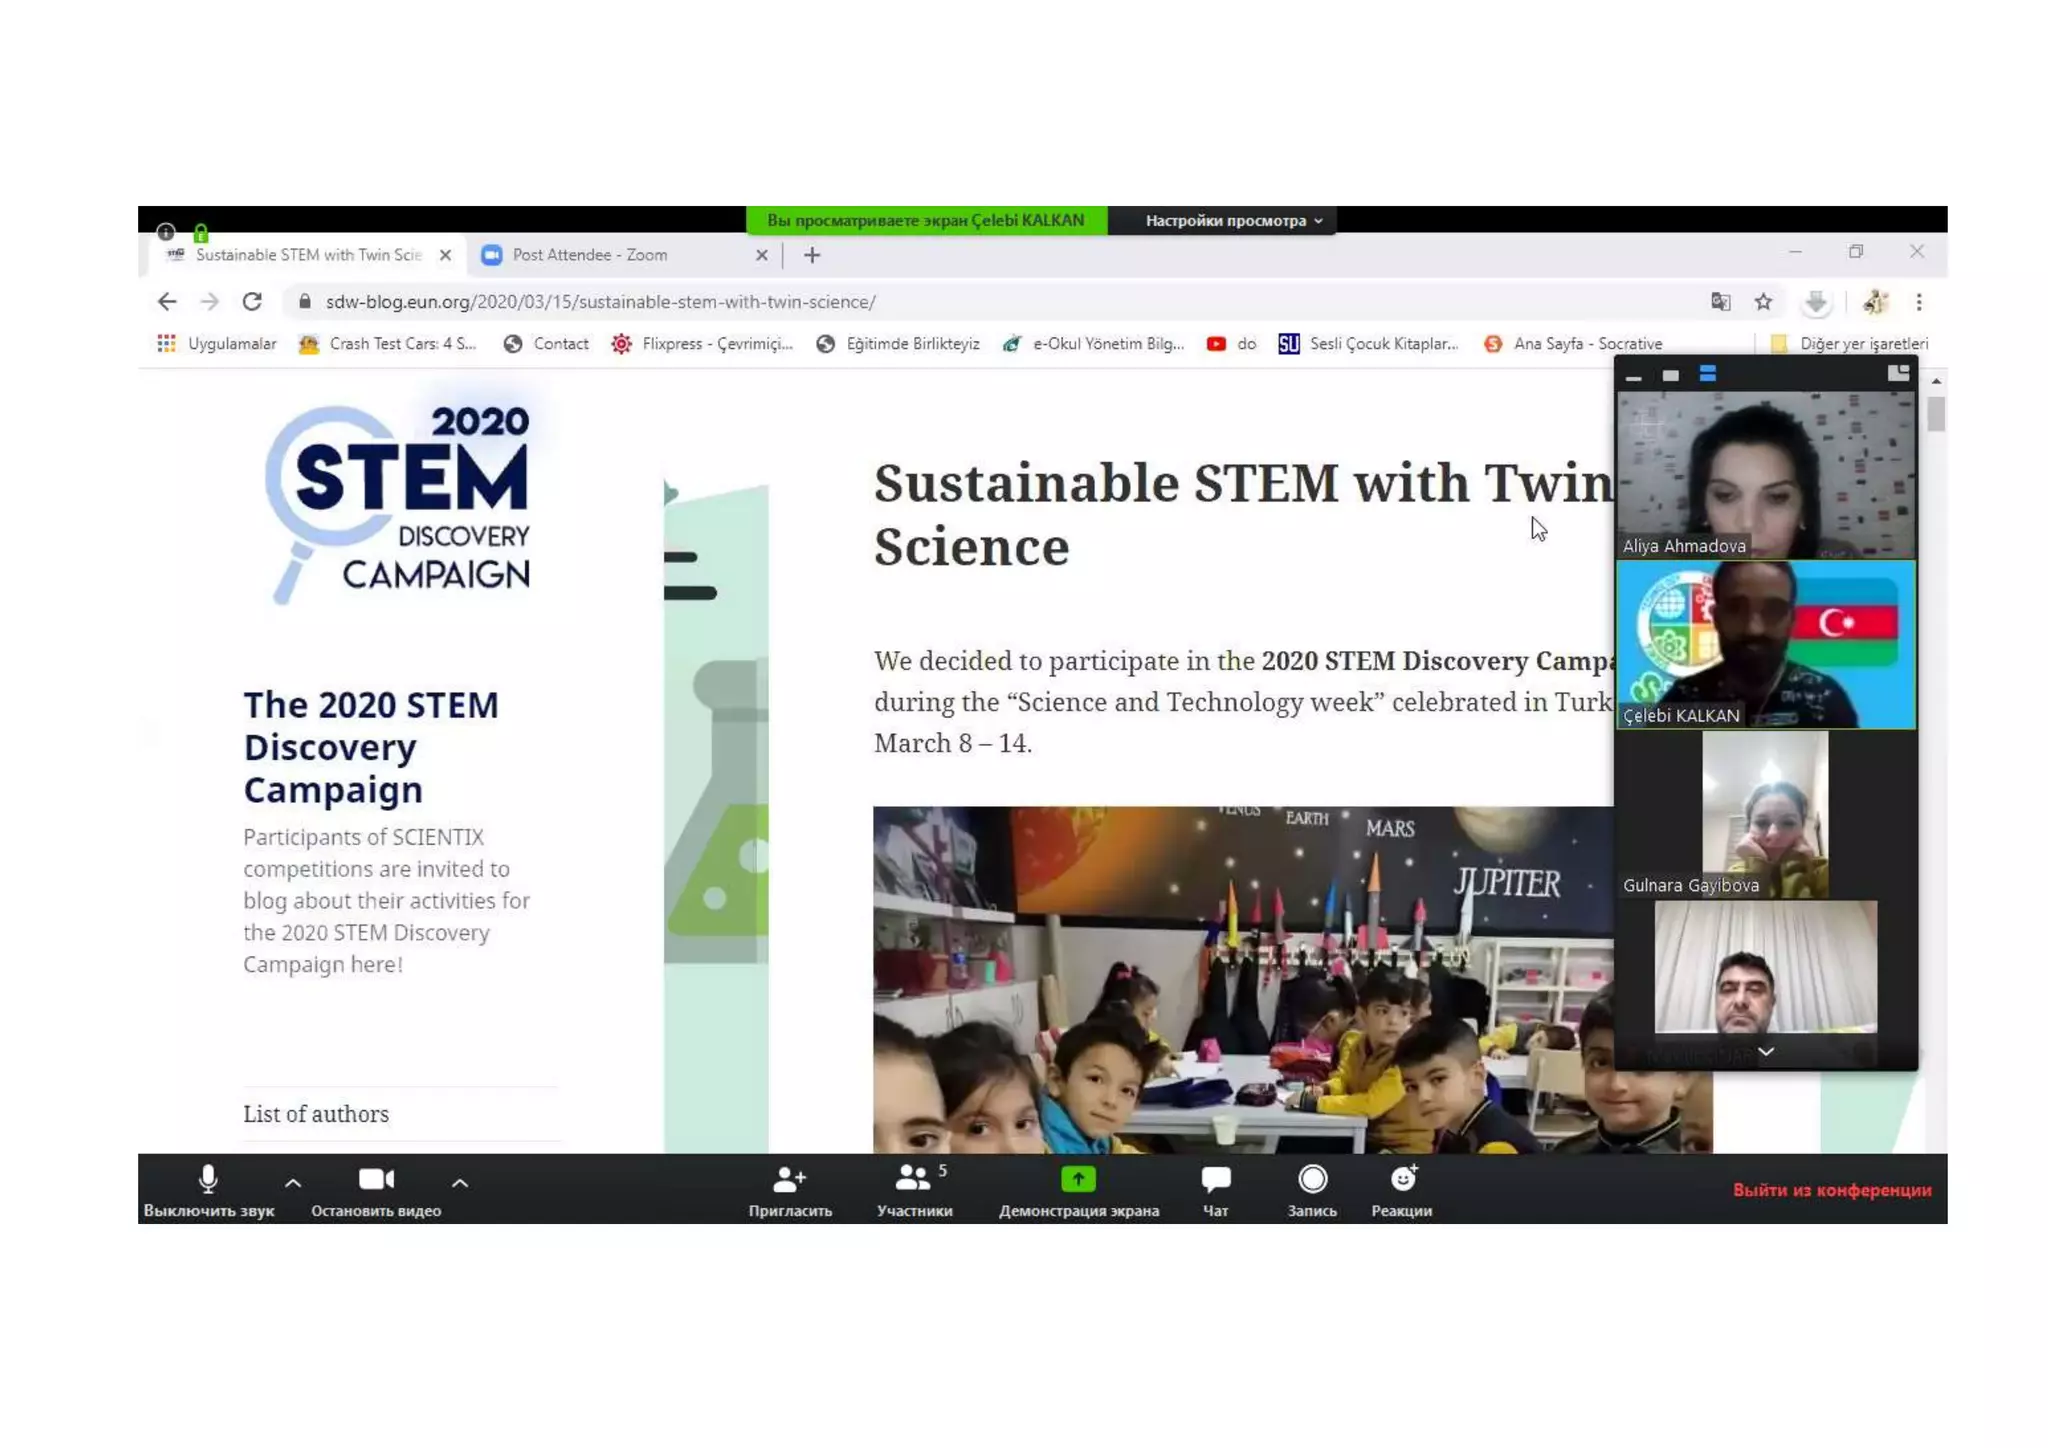Stop the video camera

[376, 1180]
